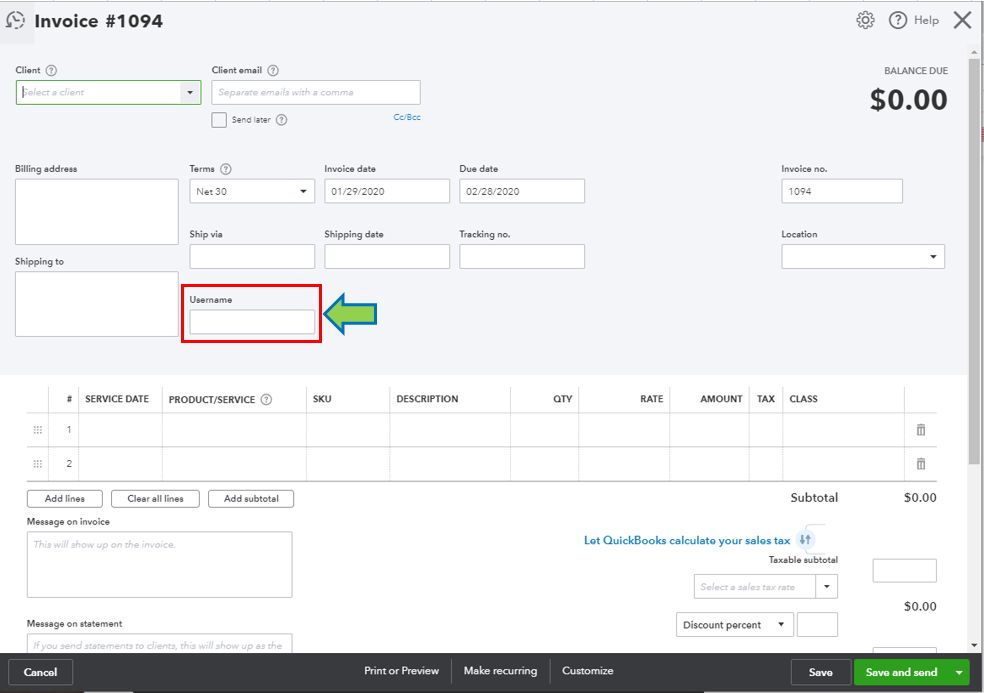Click the Client help tooltip icon

click(x=51, y=70)
